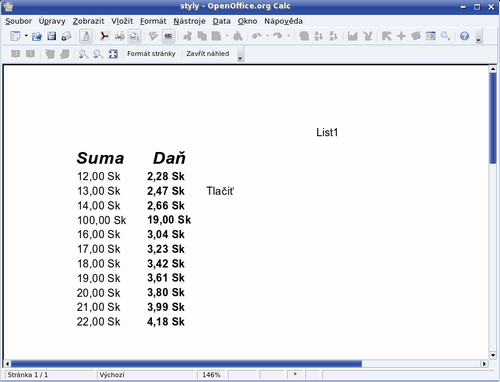The height and width of the screenshot is (382, 500).
Task: Toggle the Edit file mode icon
Action: [86, 36]
